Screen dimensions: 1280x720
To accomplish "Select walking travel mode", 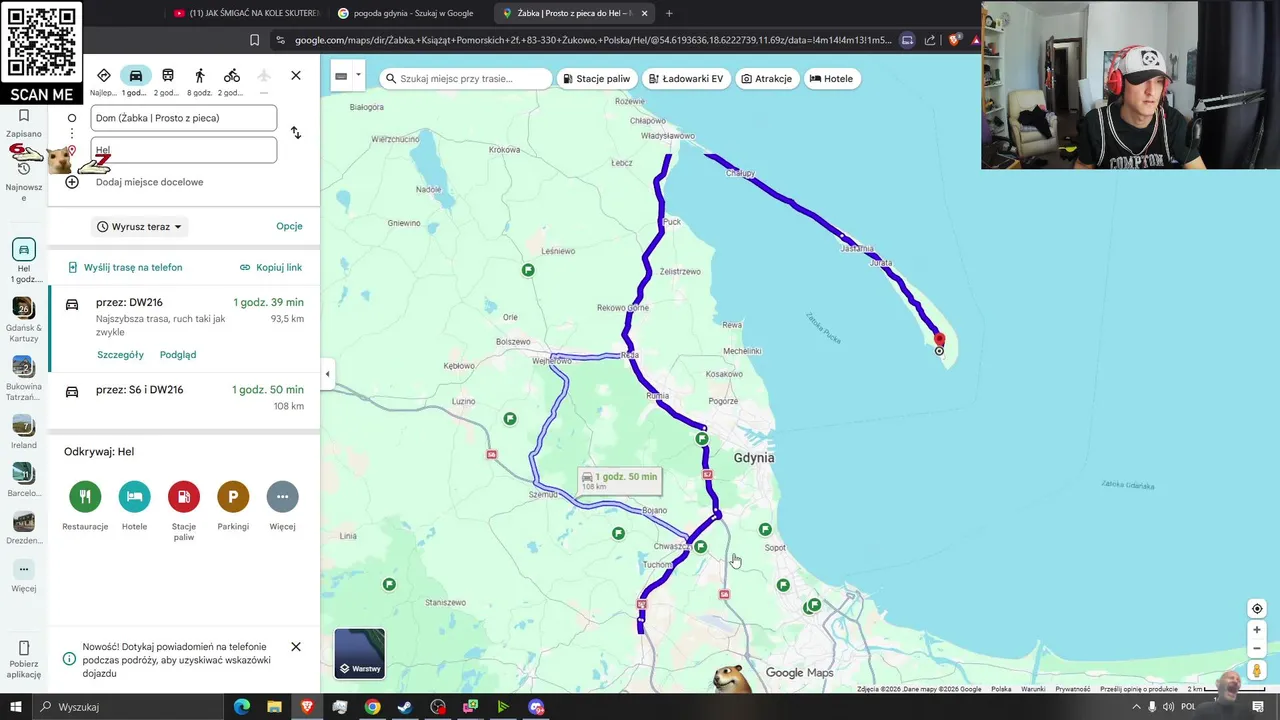I will (200, 76).
